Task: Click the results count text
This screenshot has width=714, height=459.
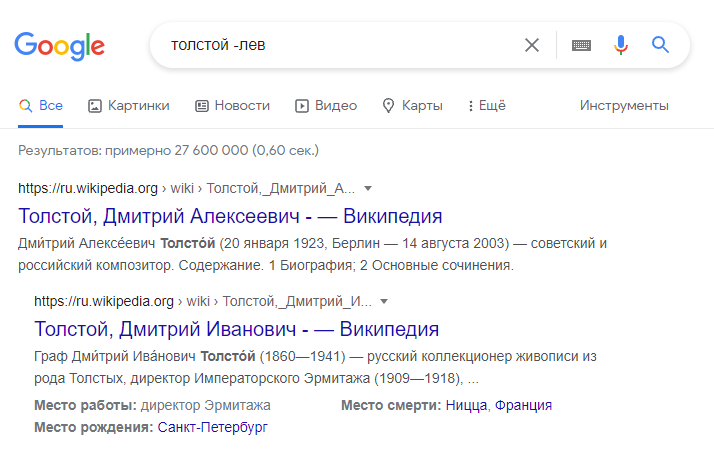Action: tap(168, 150)
